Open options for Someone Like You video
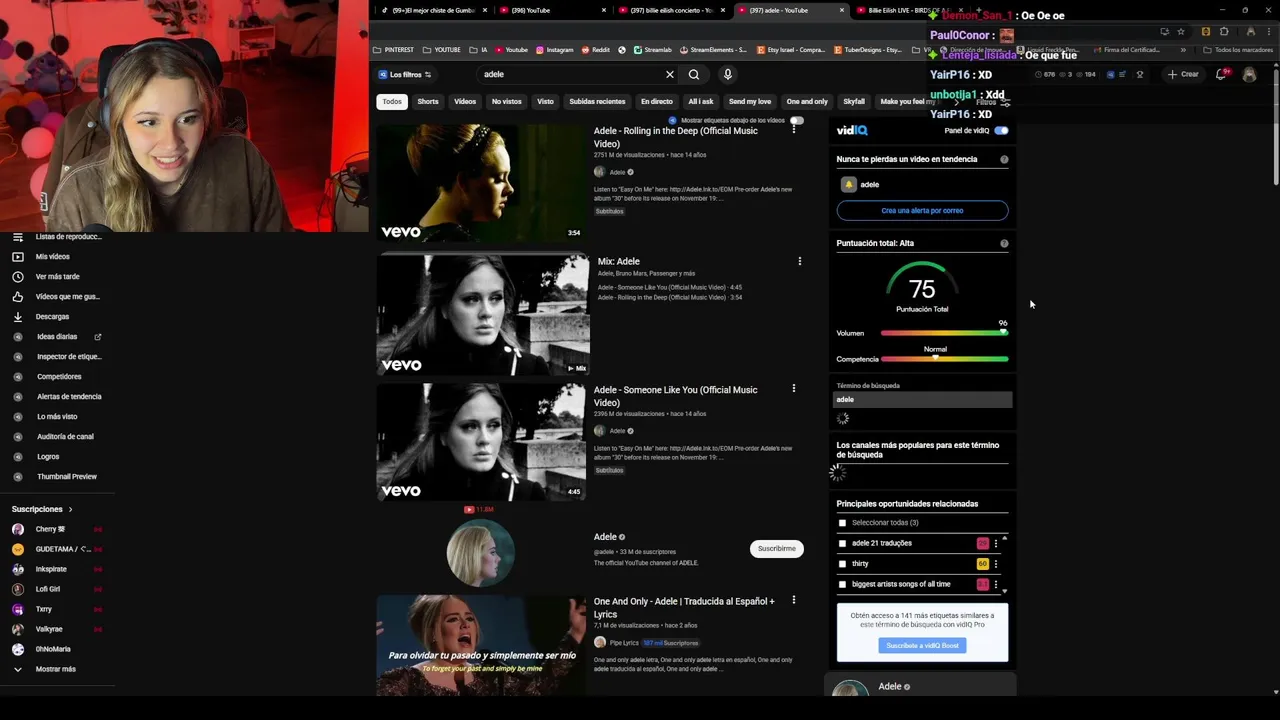Image resolution: width=1280 pixels, height=720 pixels. coord(794,388)
